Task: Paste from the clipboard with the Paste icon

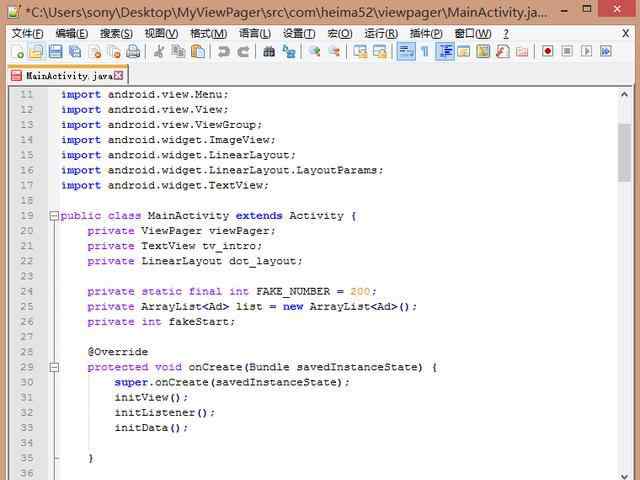Action: point(198,51)
